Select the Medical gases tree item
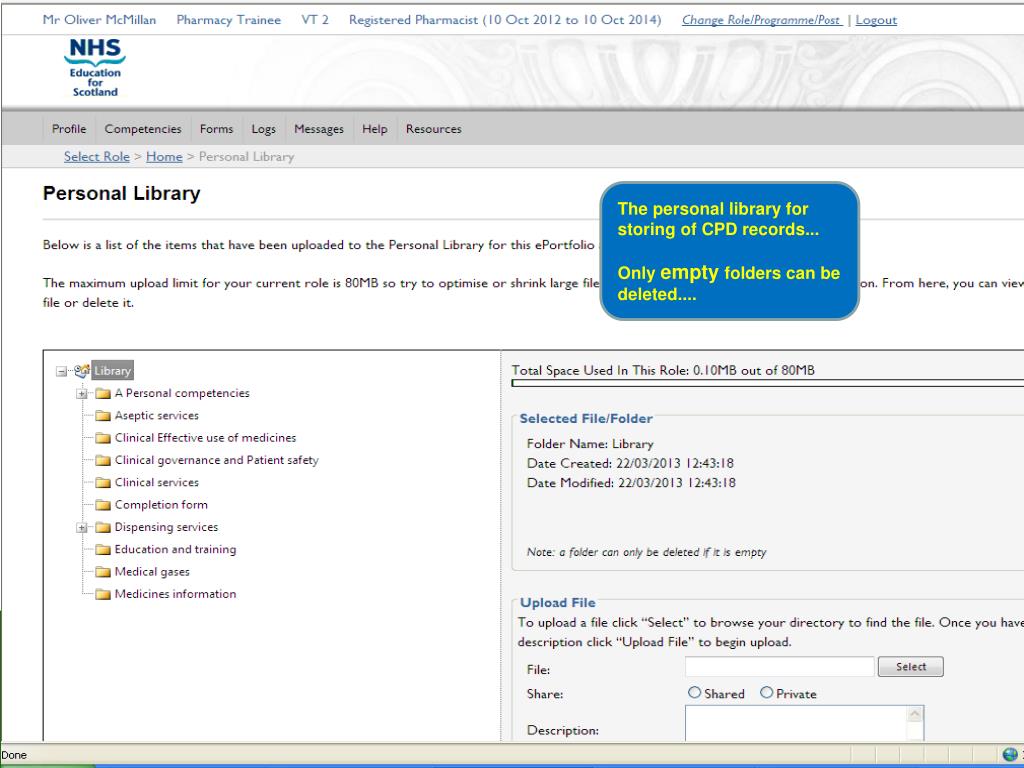Viewport: 1024px width, 768px height. click(152, 572)
